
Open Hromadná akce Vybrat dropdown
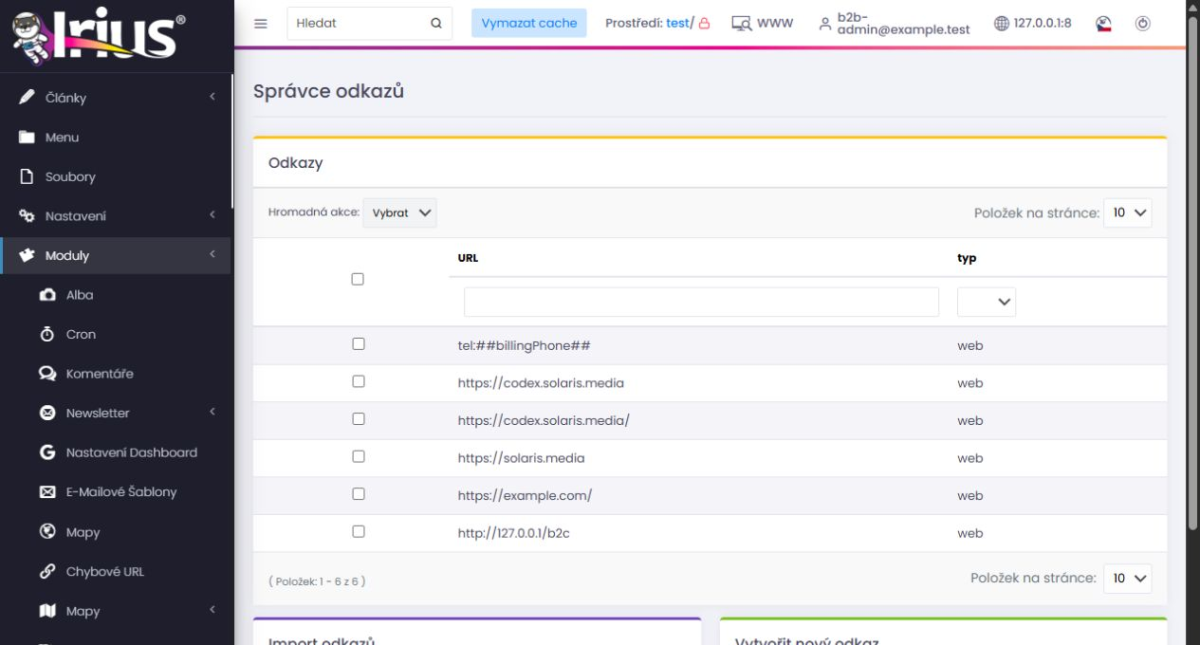point(400,212)
